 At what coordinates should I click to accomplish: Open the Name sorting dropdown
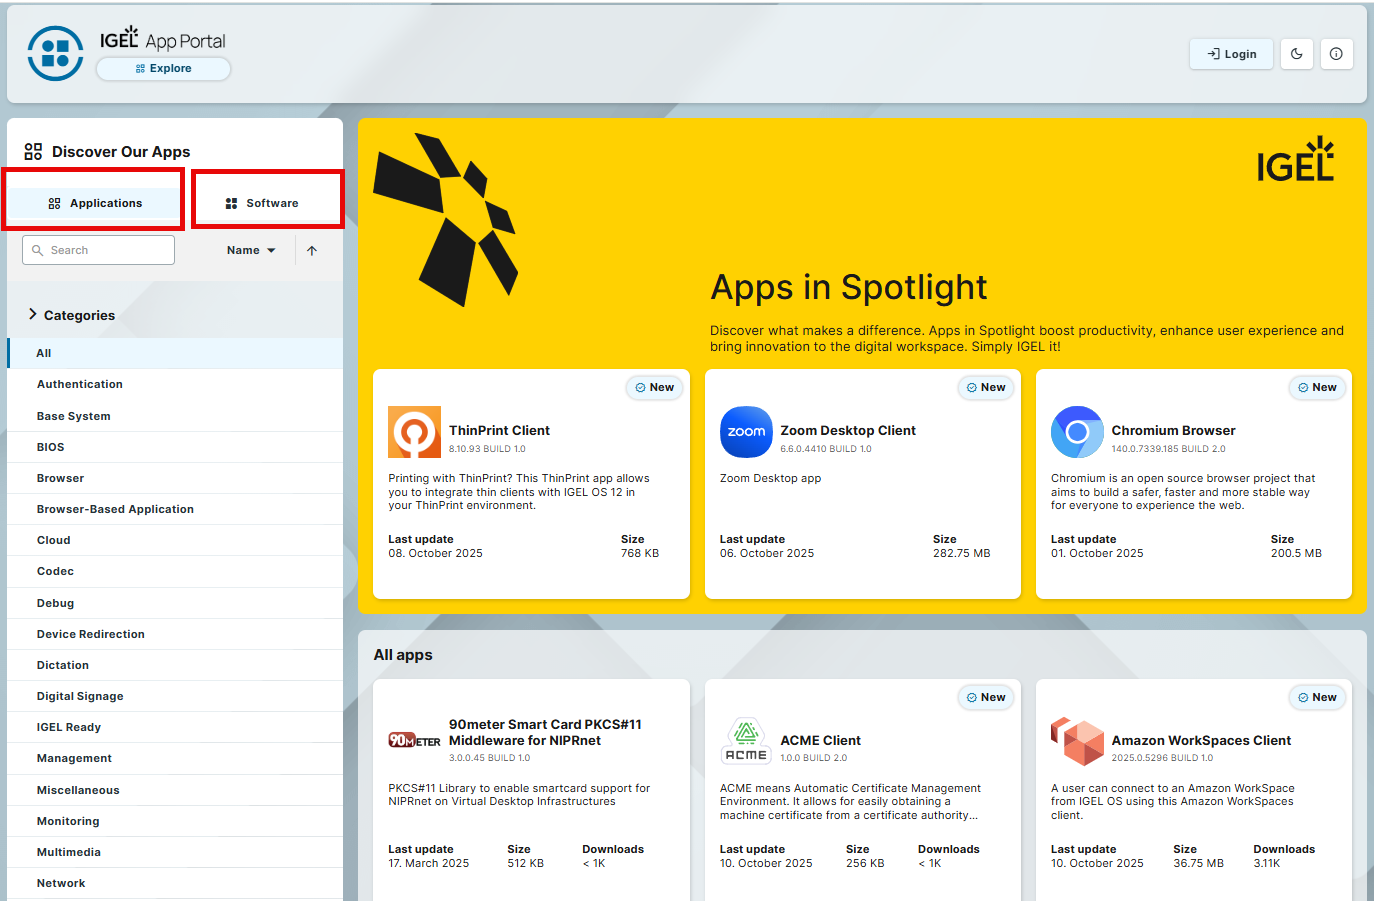coord(250,250)
